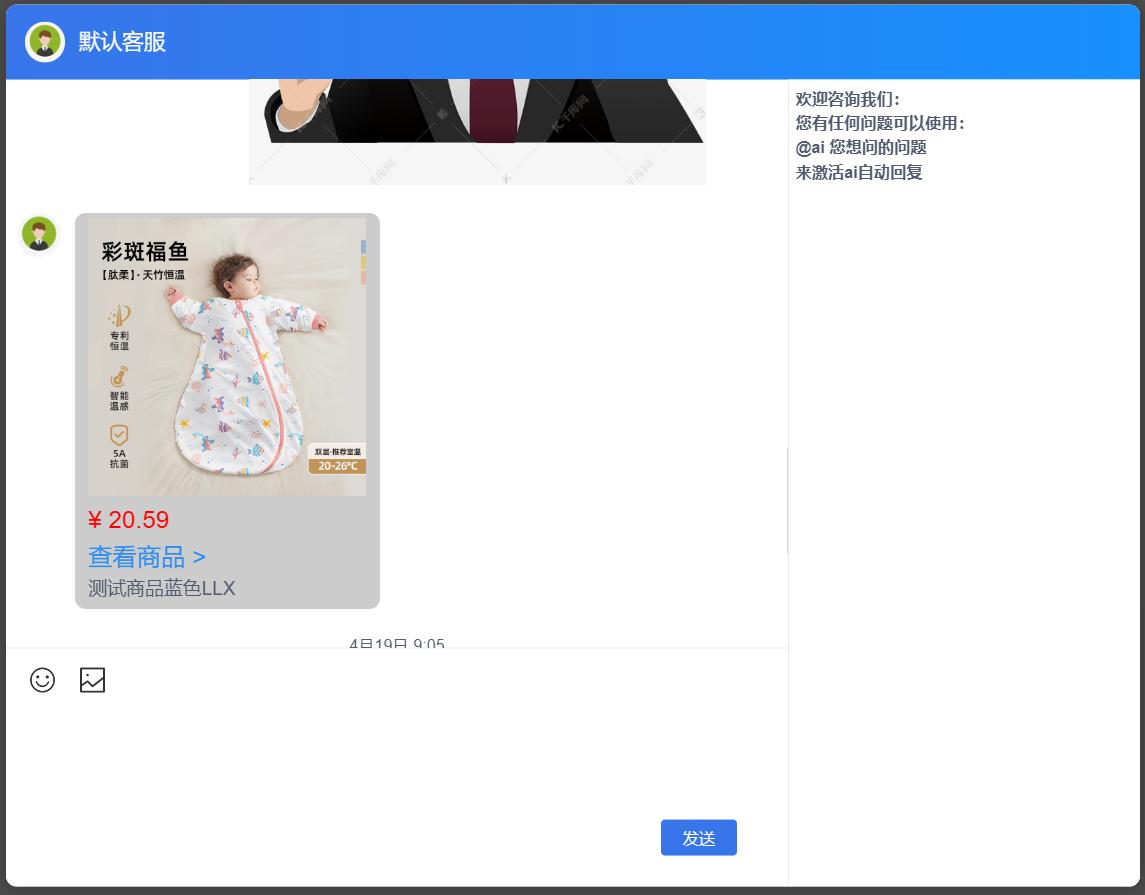Click the baby sleeping bag product image
Screen dimensions: 1145x895
click(227, 357)
